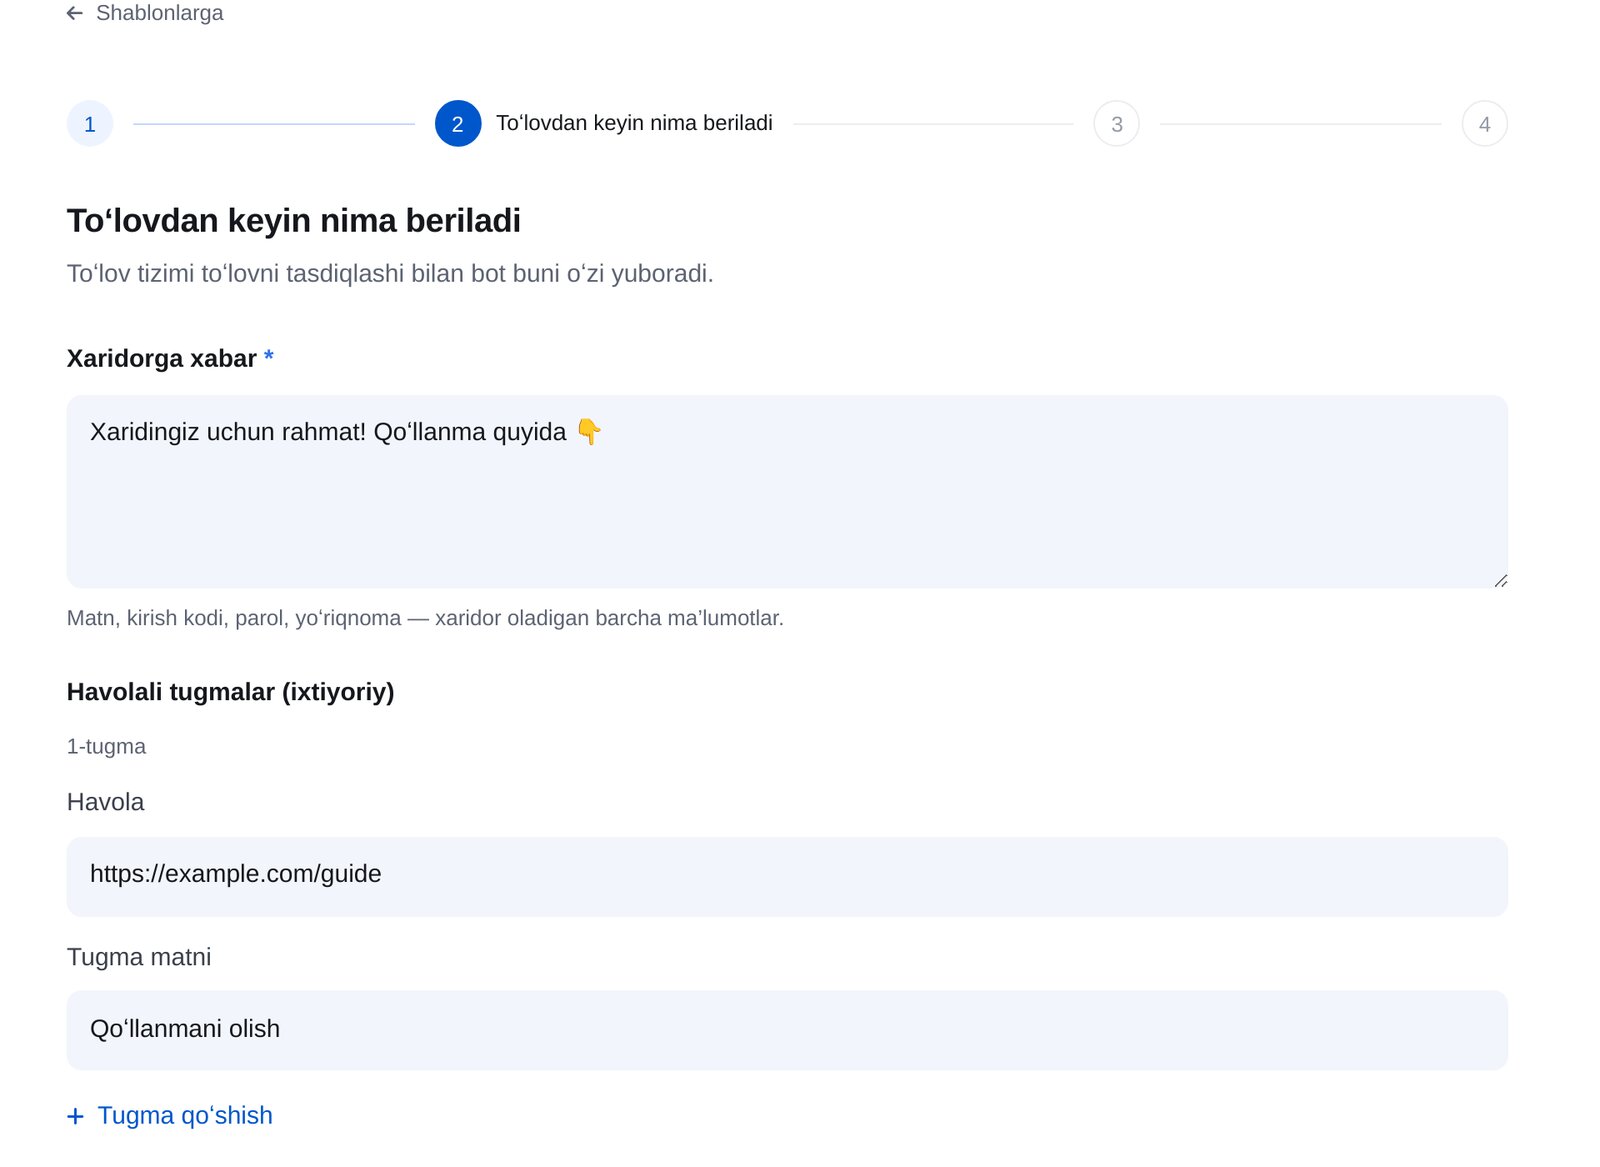Click the pointing-down emoji in the message
Viewport: 1600px width, 1167px height.
(589, 432)
